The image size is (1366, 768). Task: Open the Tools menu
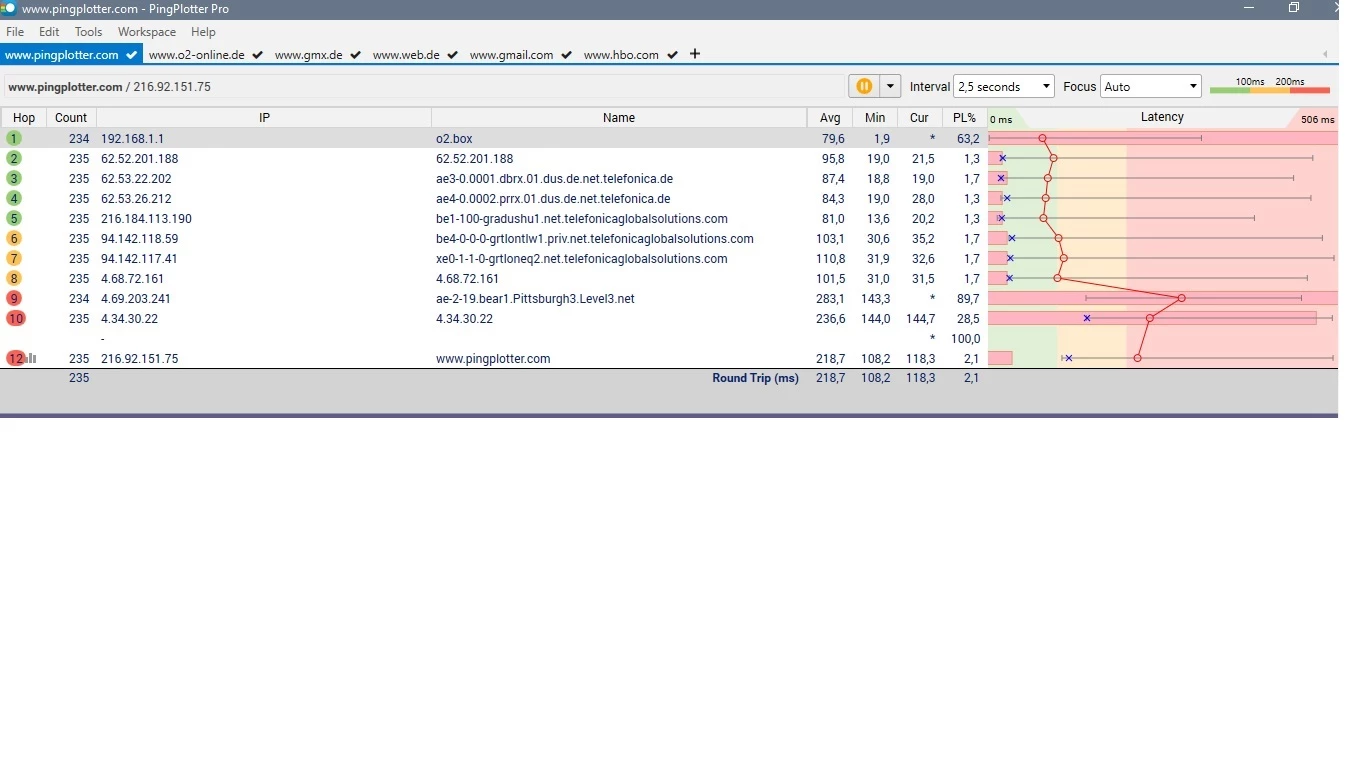[89, 32]
